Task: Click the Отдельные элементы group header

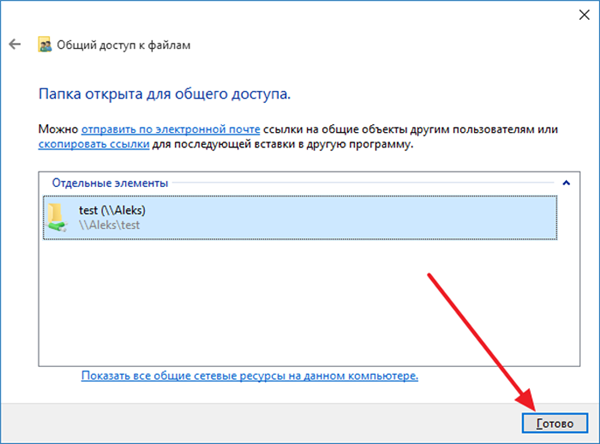Action: (110, 183)
